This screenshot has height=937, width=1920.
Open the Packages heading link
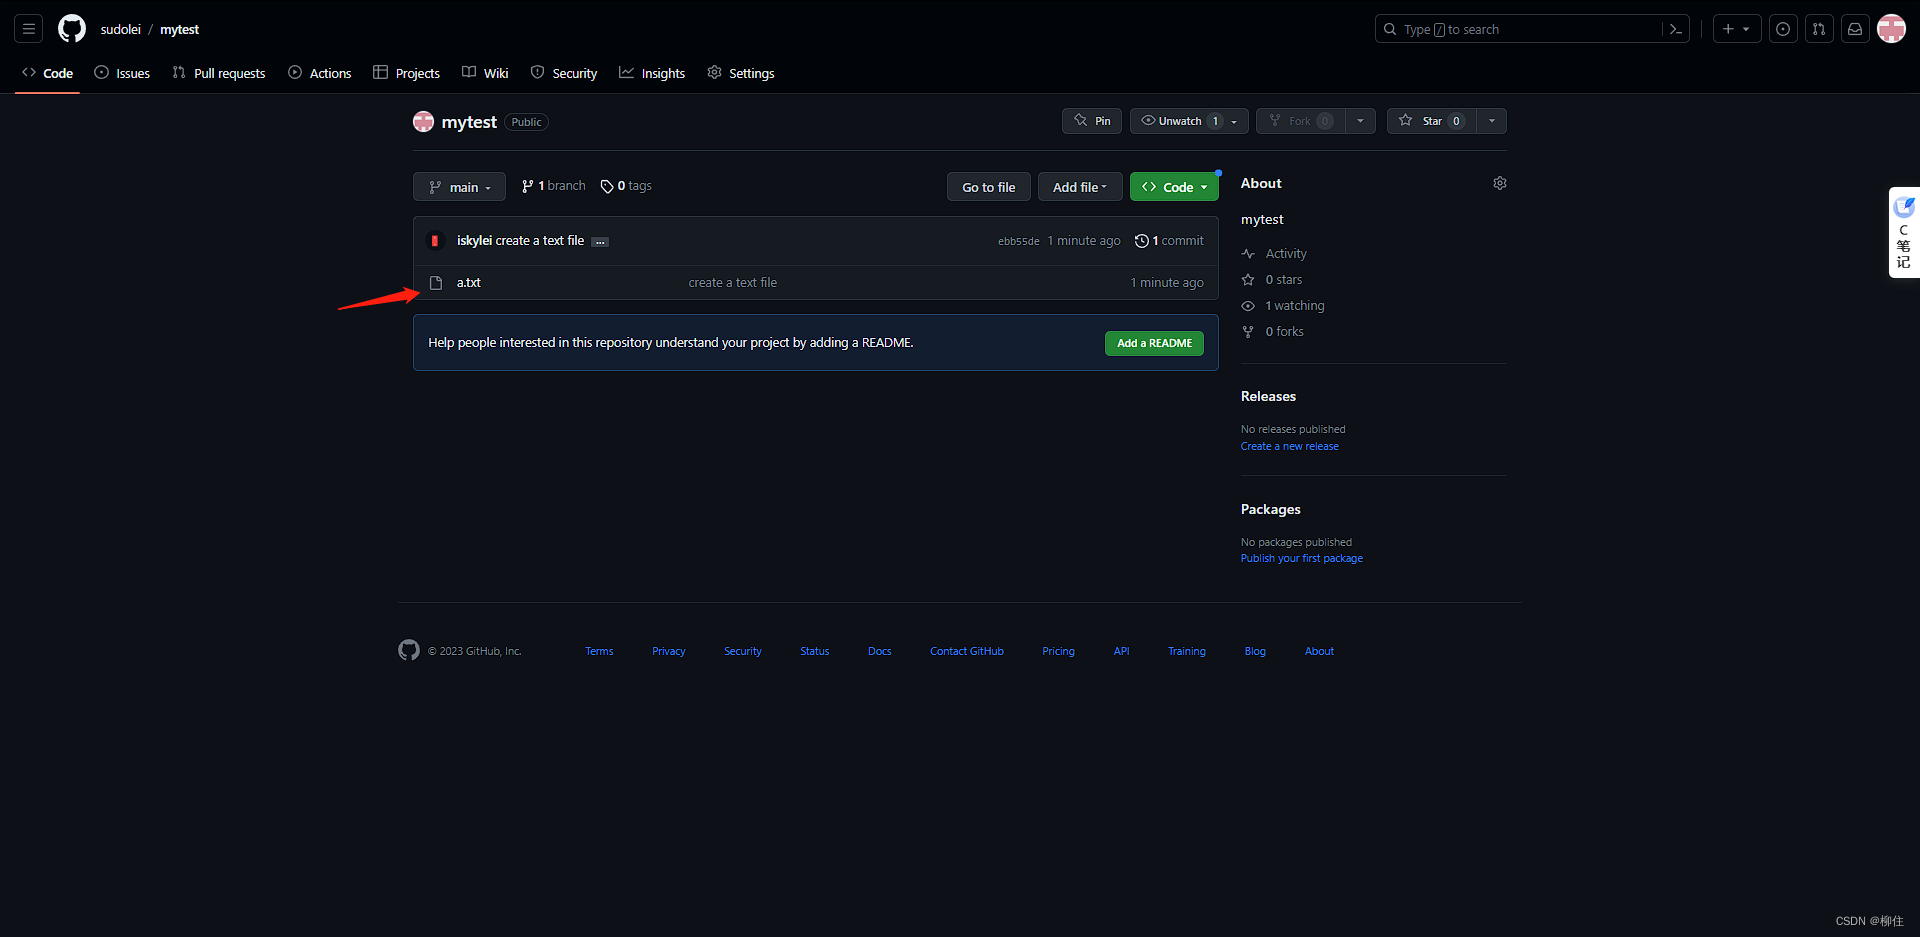tap(1271, 510)
